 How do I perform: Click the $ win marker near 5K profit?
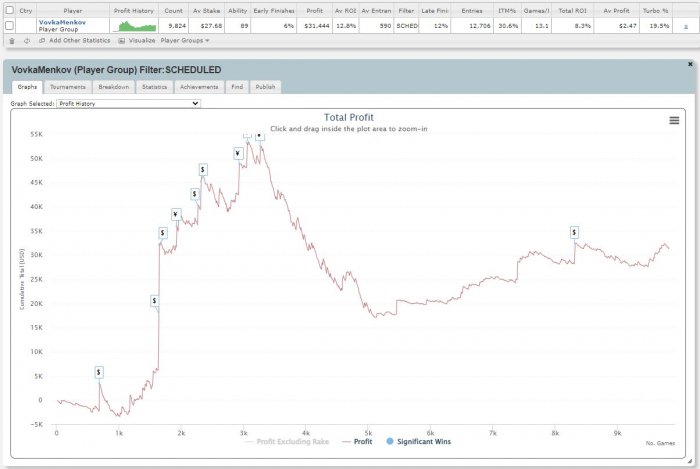pyautogui.click(x=99, y=372)
